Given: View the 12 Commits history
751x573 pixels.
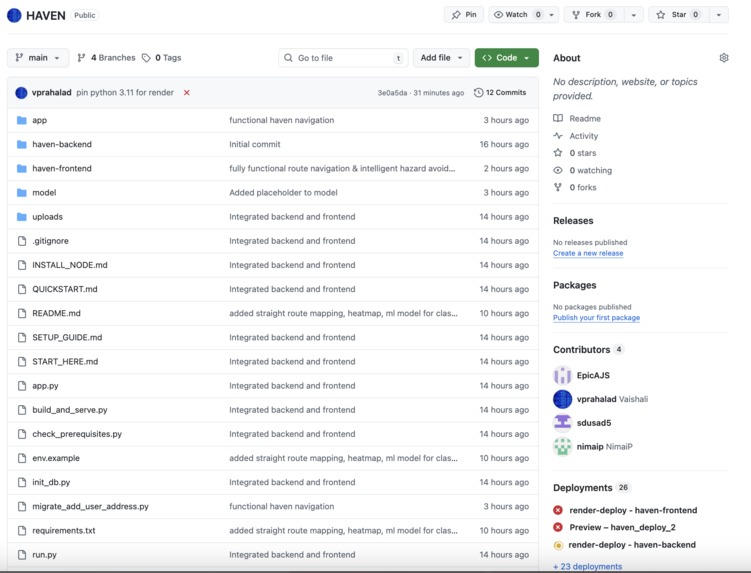Looking at the screenshot, I should click(500, 92).
